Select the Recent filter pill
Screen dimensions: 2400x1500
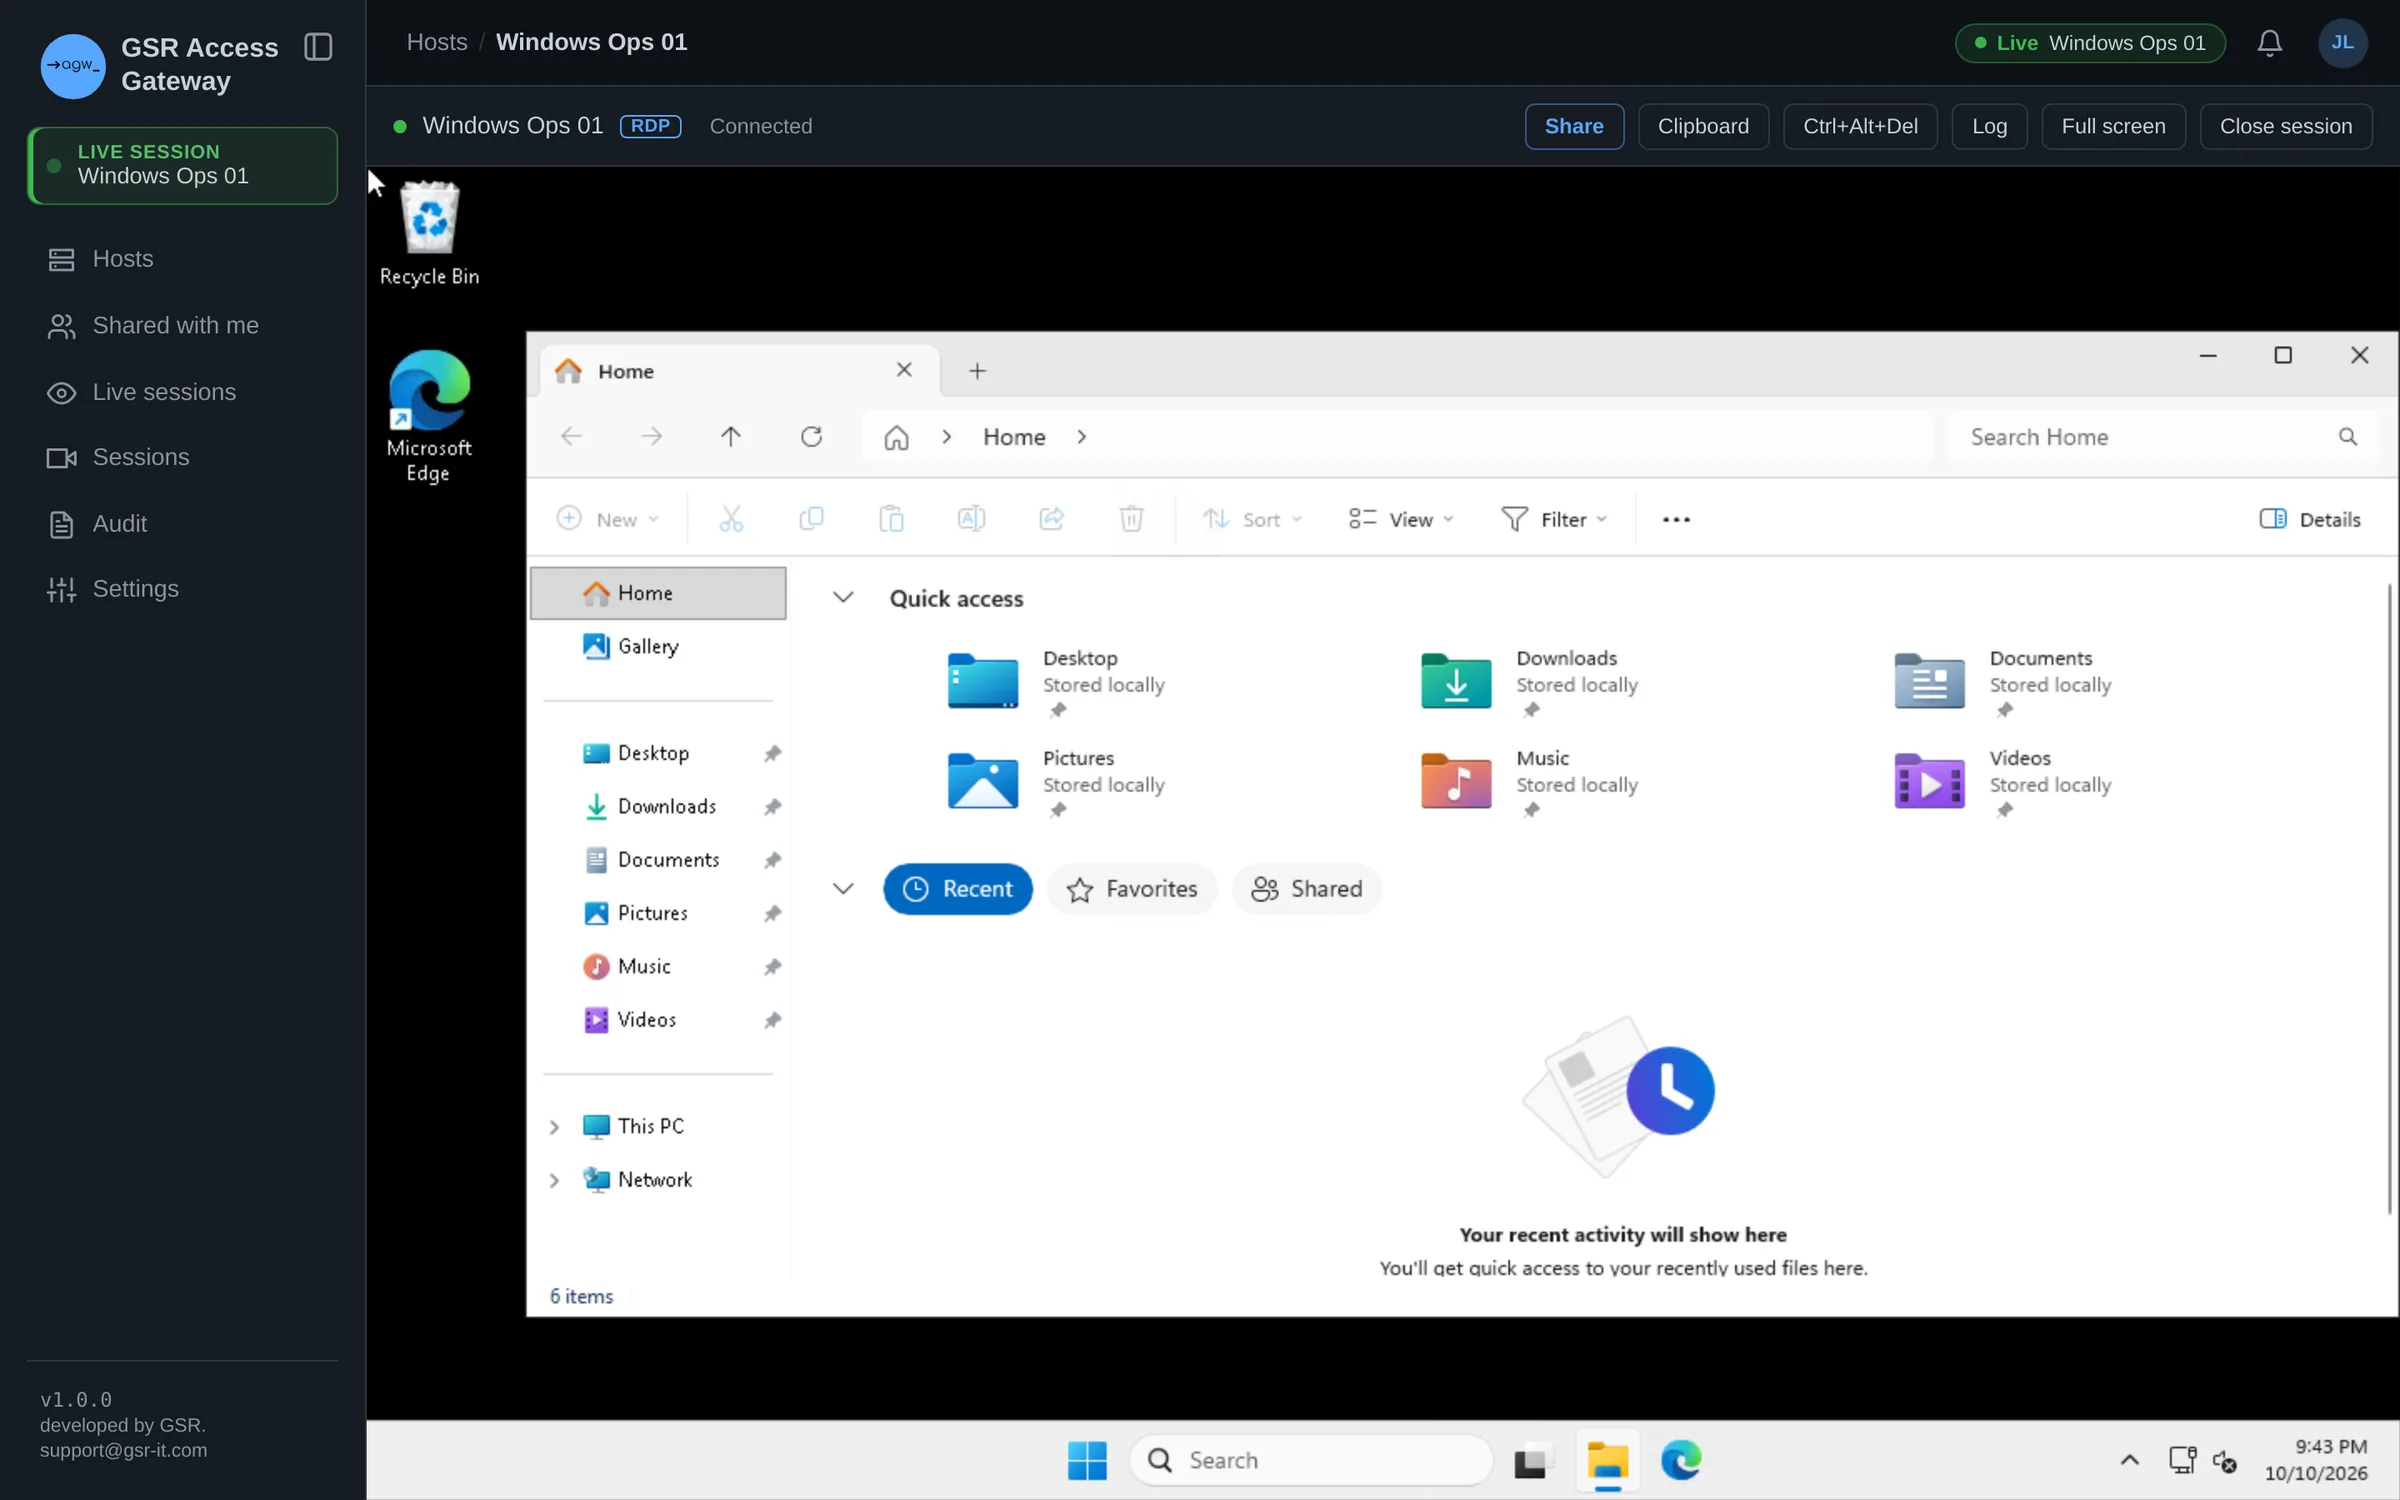click(x=957, y=889)
